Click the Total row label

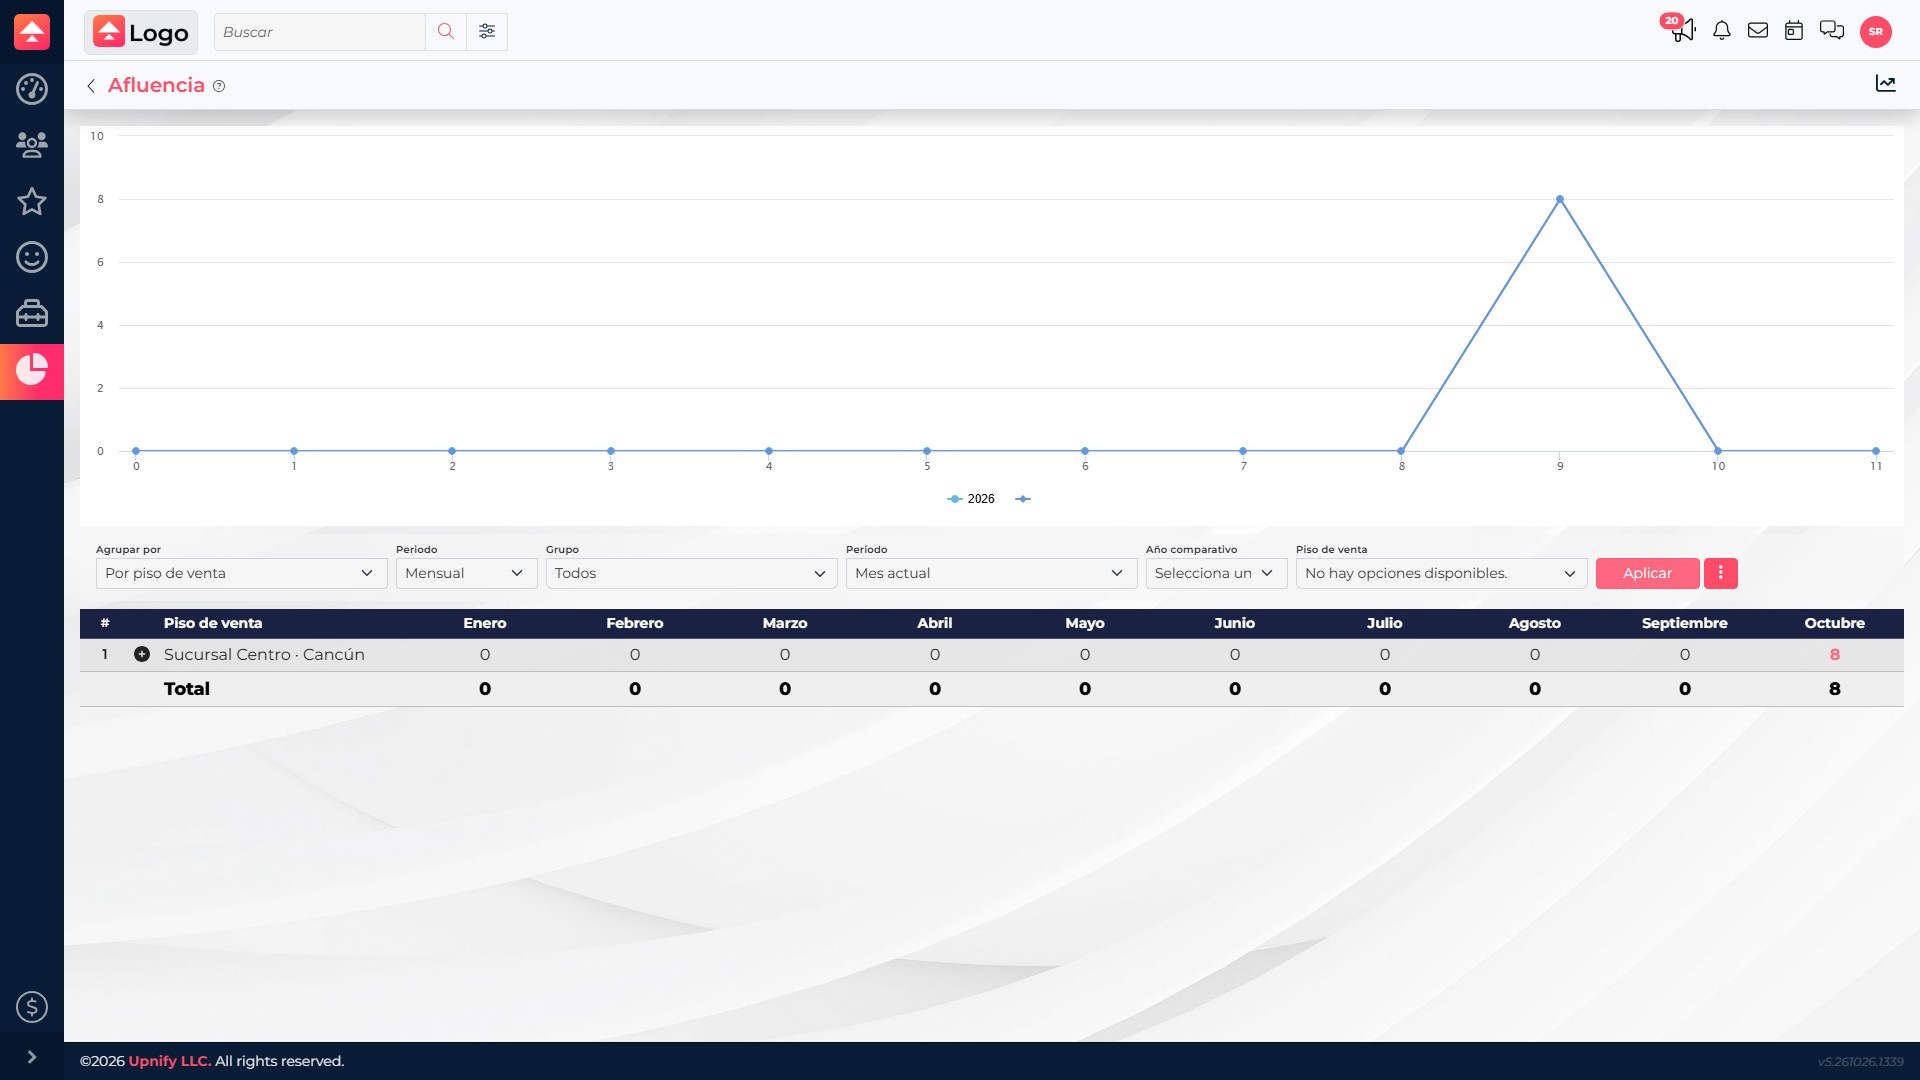coord(187,689)
